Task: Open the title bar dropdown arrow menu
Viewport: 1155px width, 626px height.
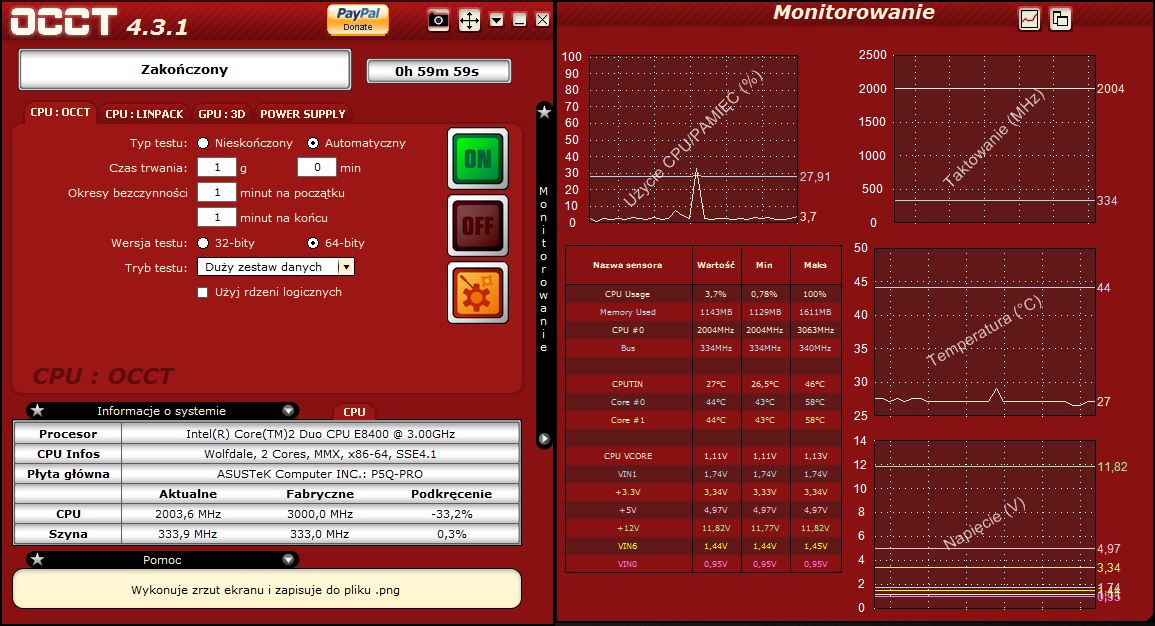Action: 496,20
